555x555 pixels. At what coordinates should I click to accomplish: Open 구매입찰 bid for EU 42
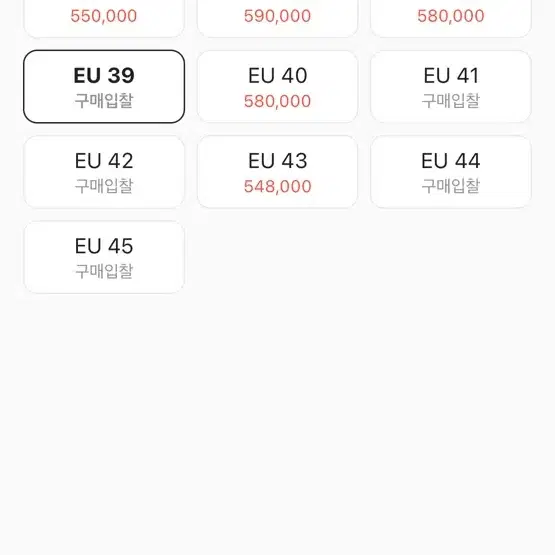click(x=104, y=186)
